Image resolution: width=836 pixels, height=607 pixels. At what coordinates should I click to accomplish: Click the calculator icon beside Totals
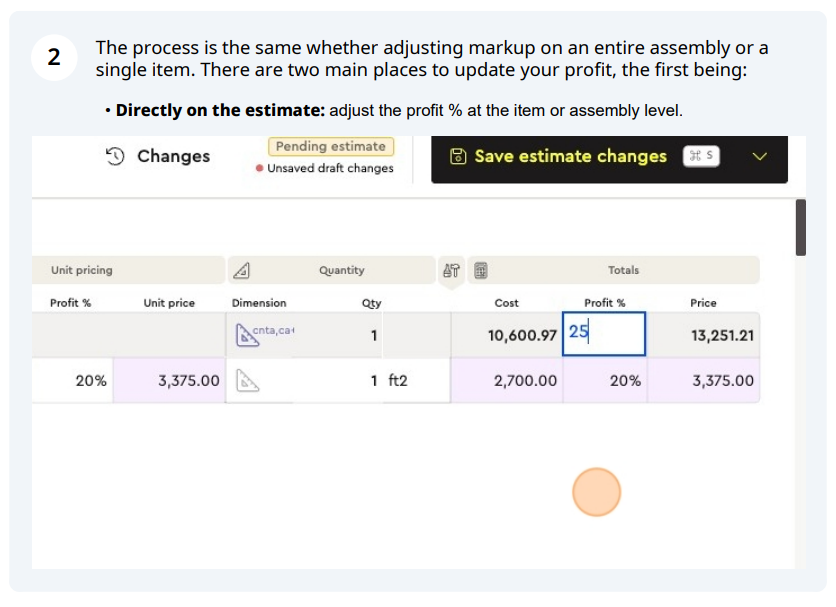coord(480,270)
